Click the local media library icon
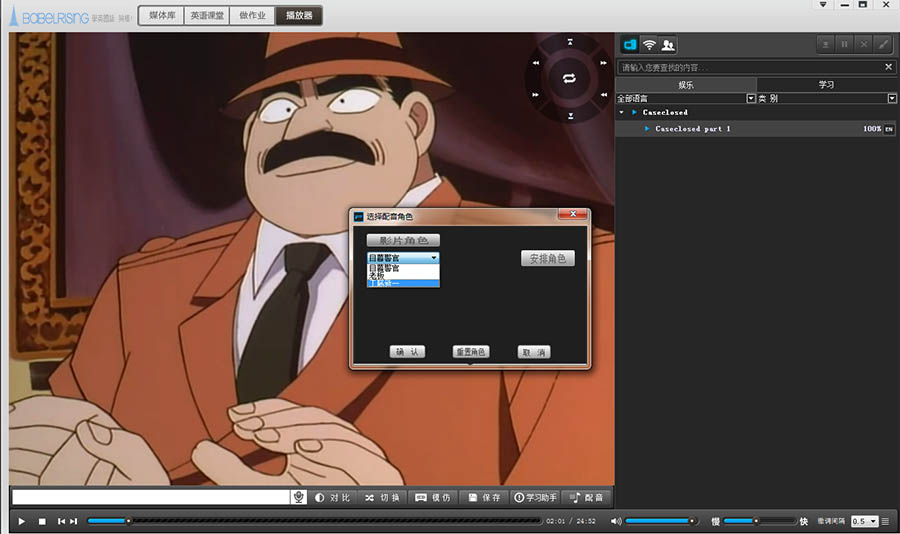The height and width of the screenshot is (534, 900). (x=630, y=45)
